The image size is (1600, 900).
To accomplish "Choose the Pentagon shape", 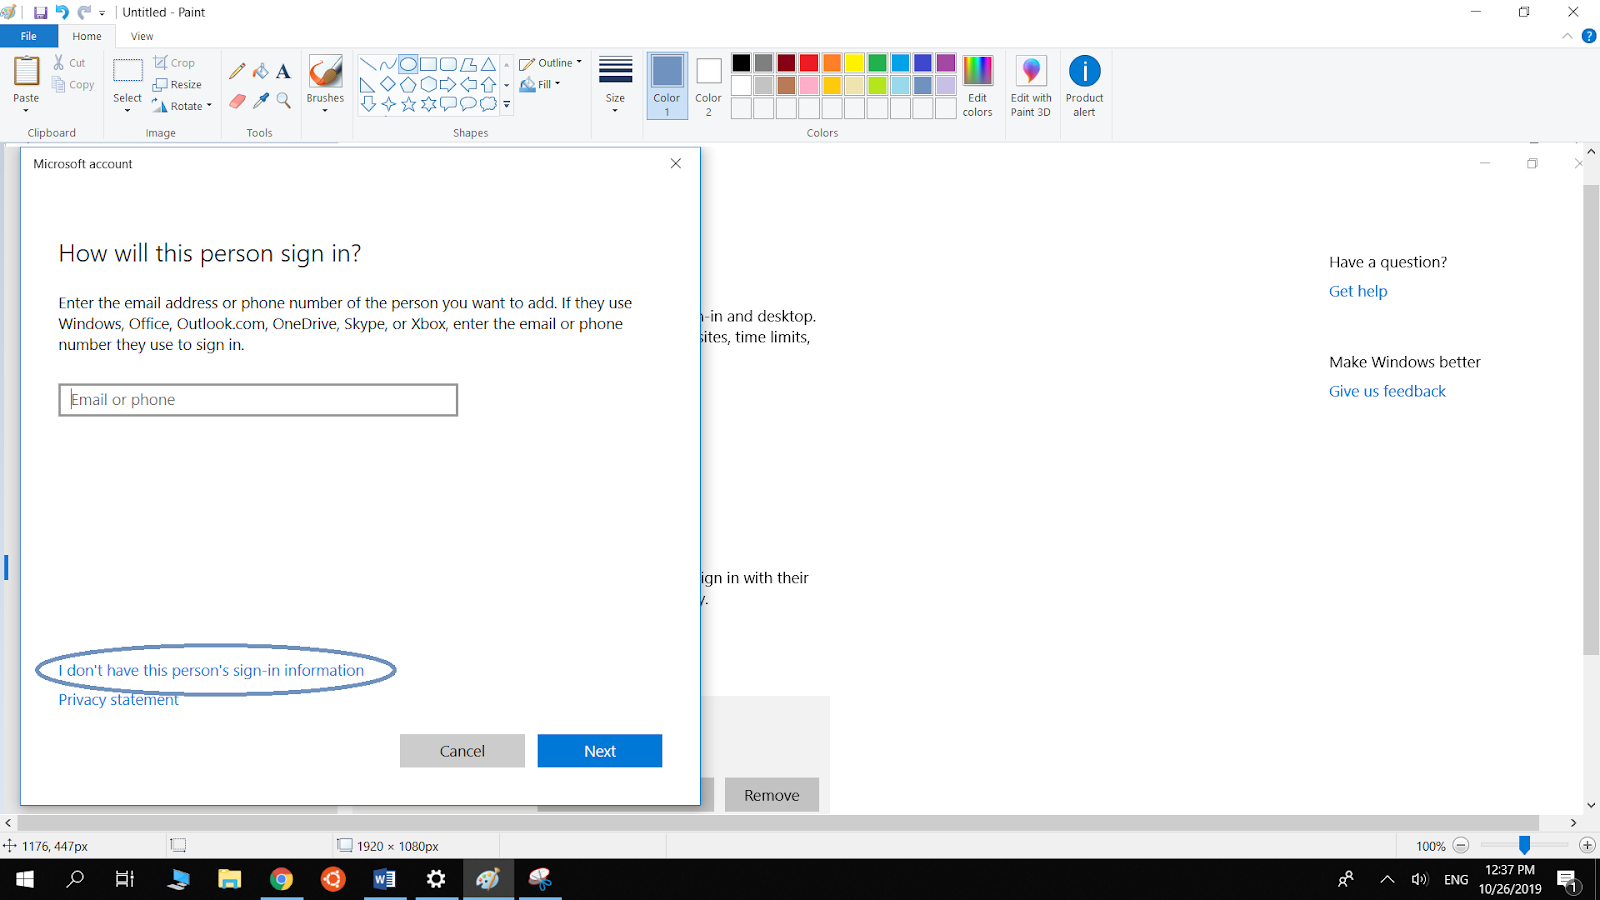I will tap(408, 85).
